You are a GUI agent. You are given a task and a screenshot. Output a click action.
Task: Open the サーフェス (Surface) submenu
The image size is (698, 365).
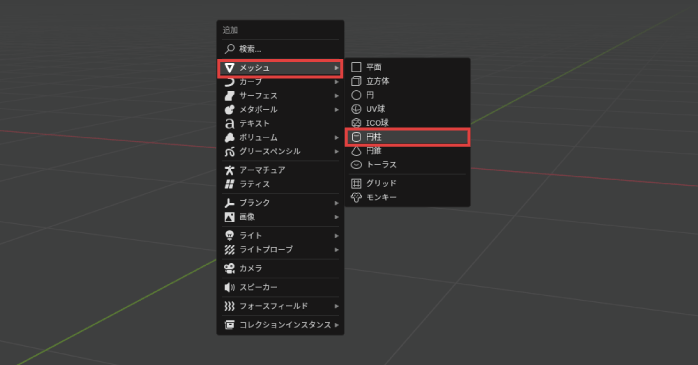pyautogui.click(x=280, y=96)
